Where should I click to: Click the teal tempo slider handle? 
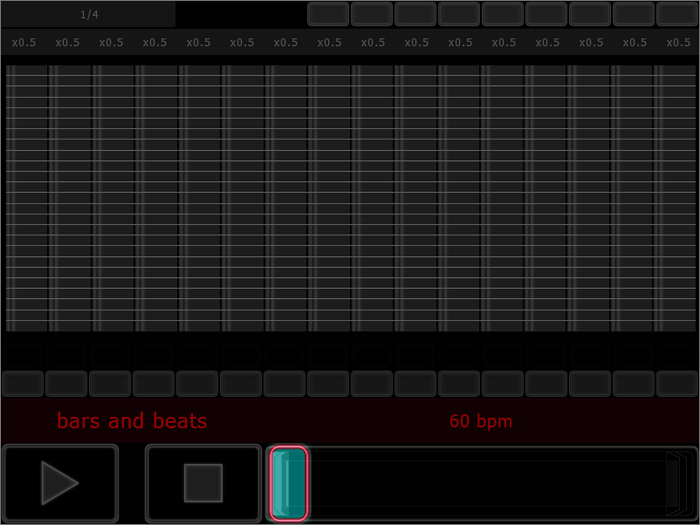click(289, 483)
